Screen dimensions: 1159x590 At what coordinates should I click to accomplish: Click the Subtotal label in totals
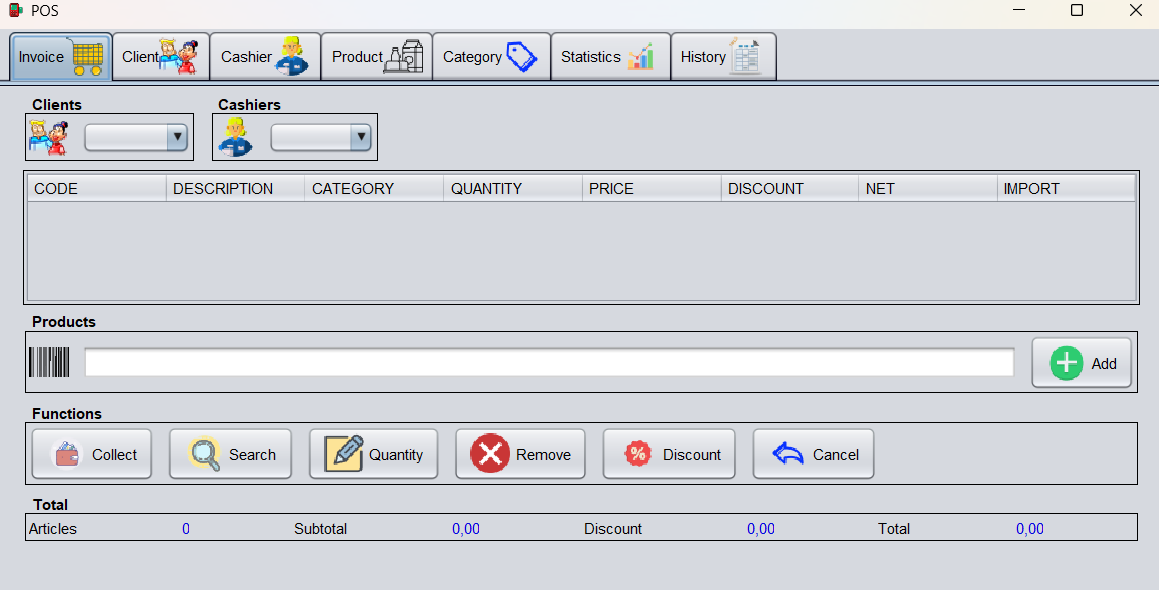tap(321, 529)
